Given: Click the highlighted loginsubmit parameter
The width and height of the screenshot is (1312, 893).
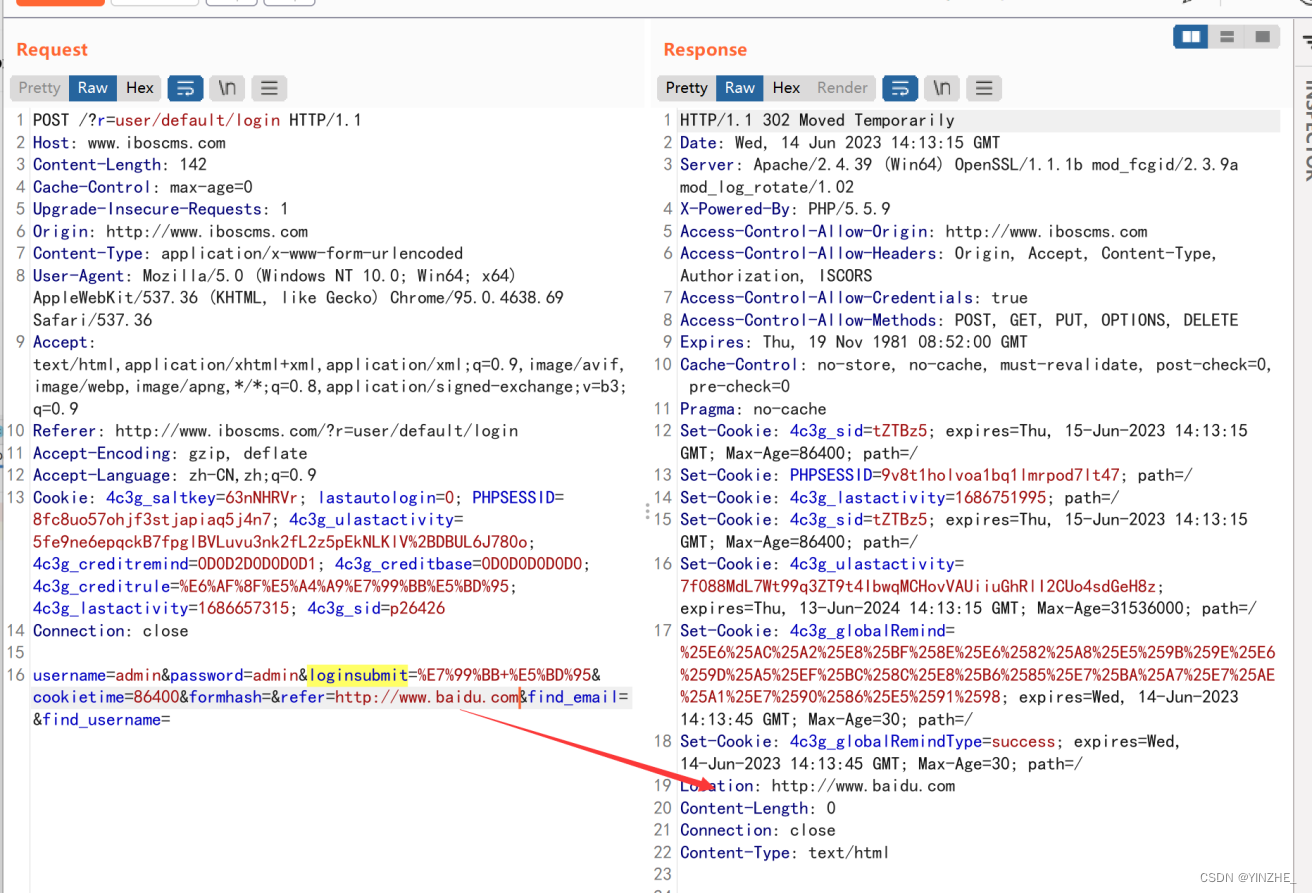Looking at the screenshot, I should pos(358,675).
